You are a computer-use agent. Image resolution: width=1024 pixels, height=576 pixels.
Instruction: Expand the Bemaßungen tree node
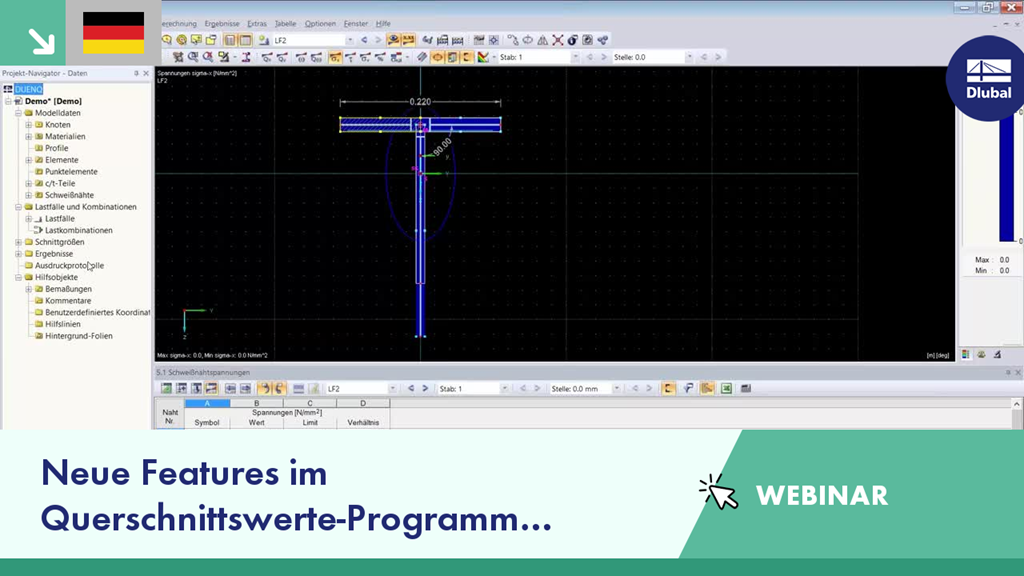click(29, 289)
